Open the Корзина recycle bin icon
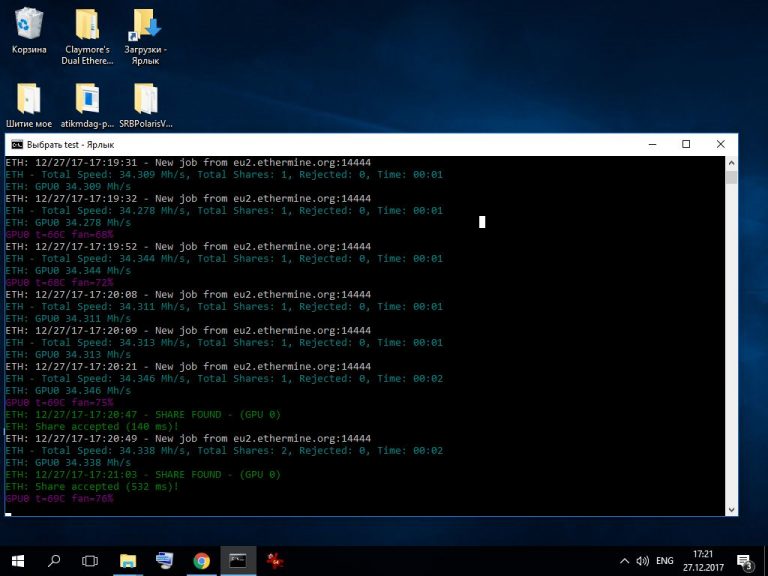768x576 pixels. (29, 24)
